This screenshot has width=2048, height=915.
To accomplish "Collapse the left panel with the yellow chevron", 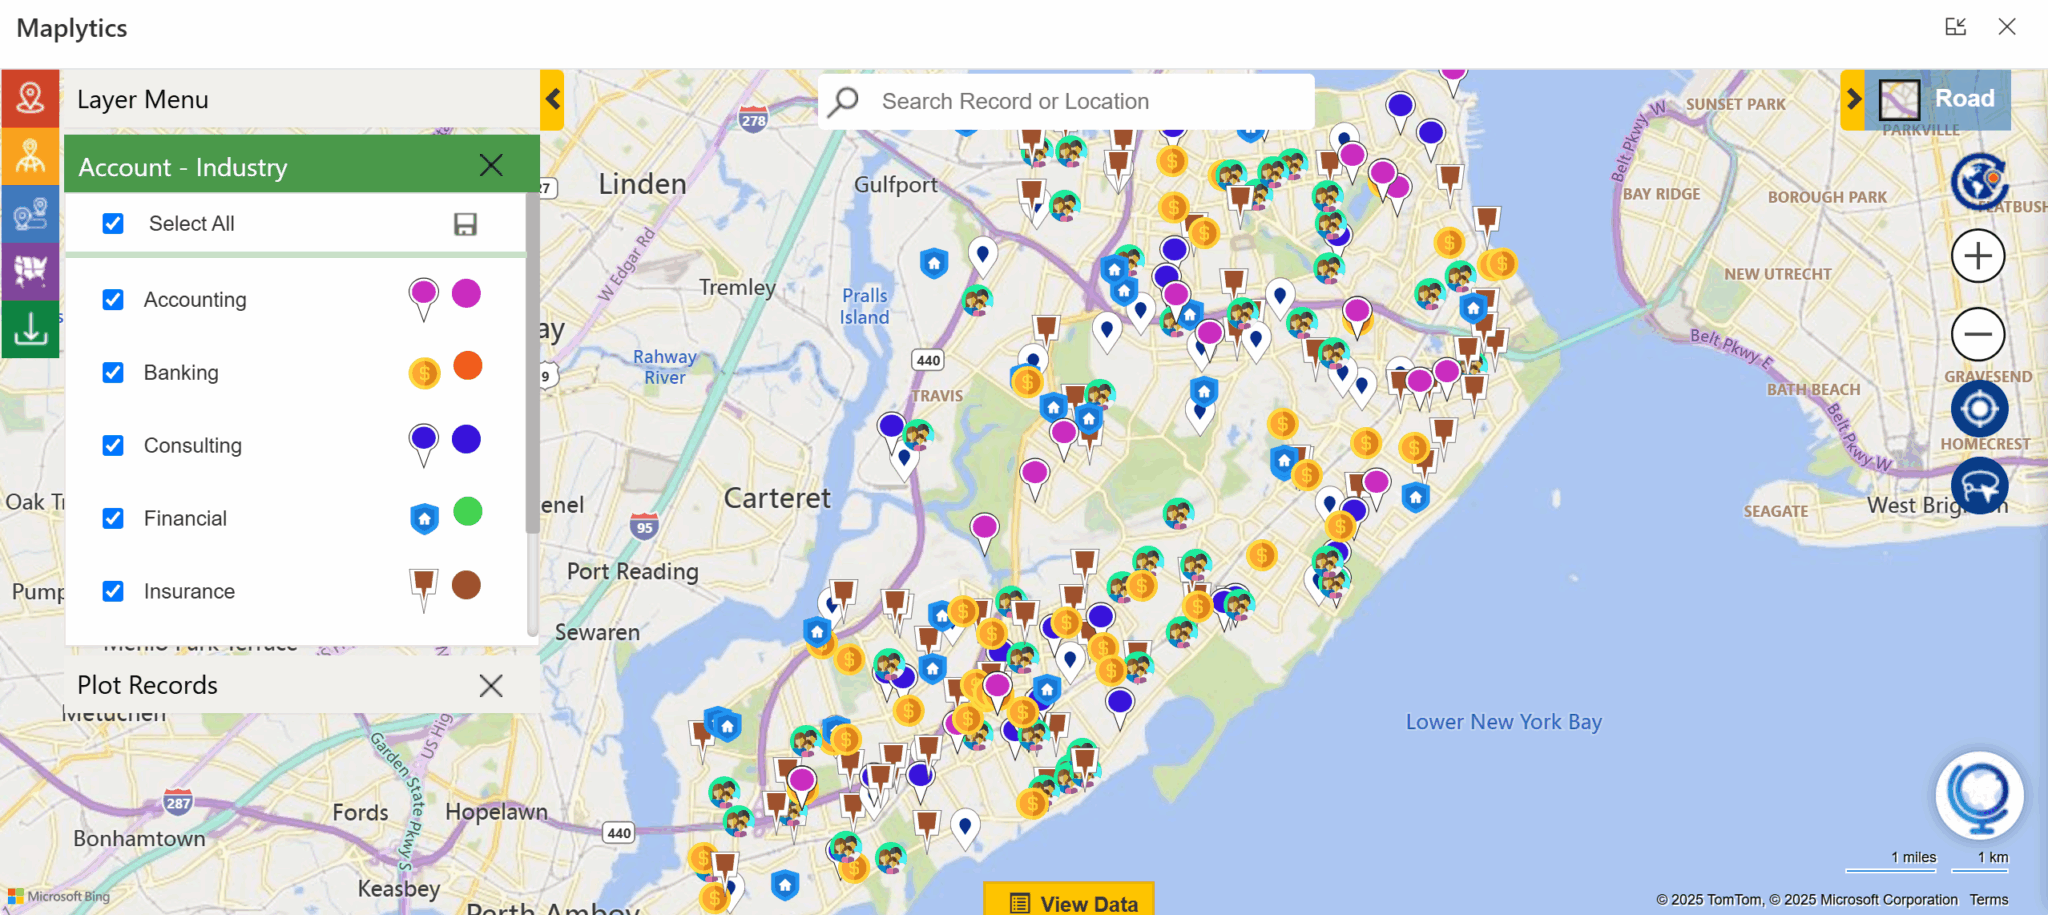I will pos(552,100).
